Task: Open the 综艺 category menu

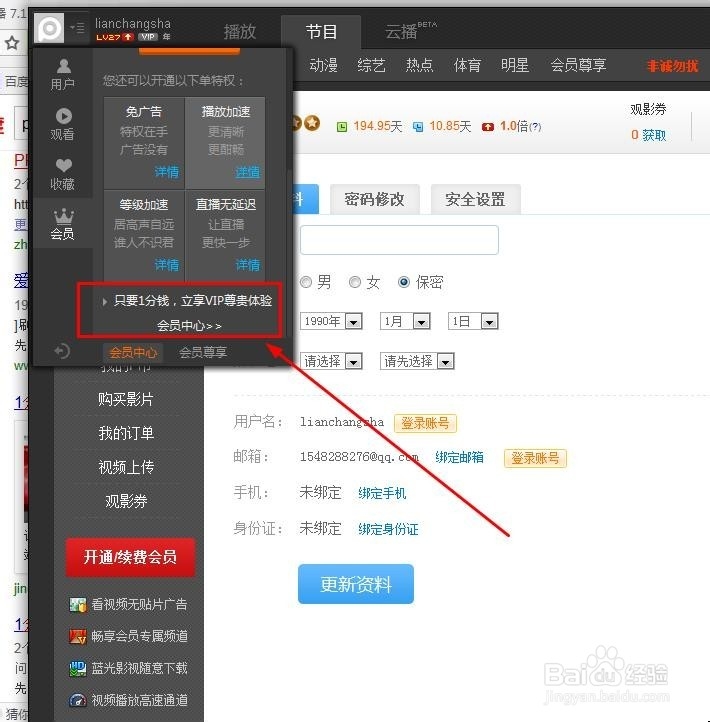Action: (x=371, y=65)
